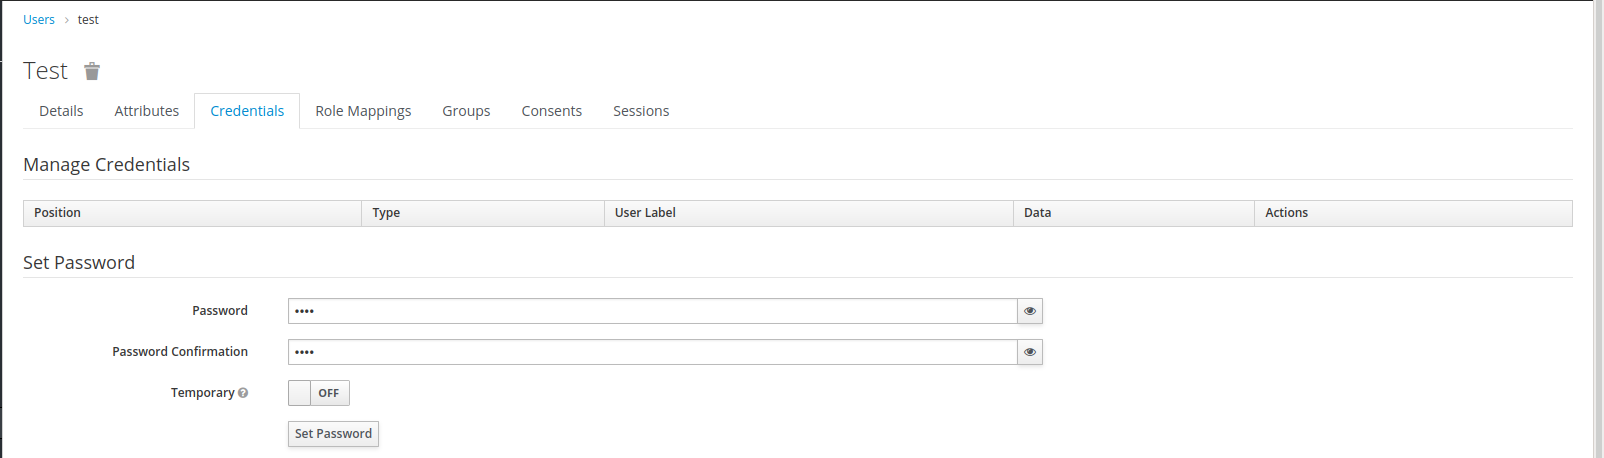Viewport: 1604px width, 458px height.
Task: Toggle the Temporary switch on
Action: coord(318,393)
